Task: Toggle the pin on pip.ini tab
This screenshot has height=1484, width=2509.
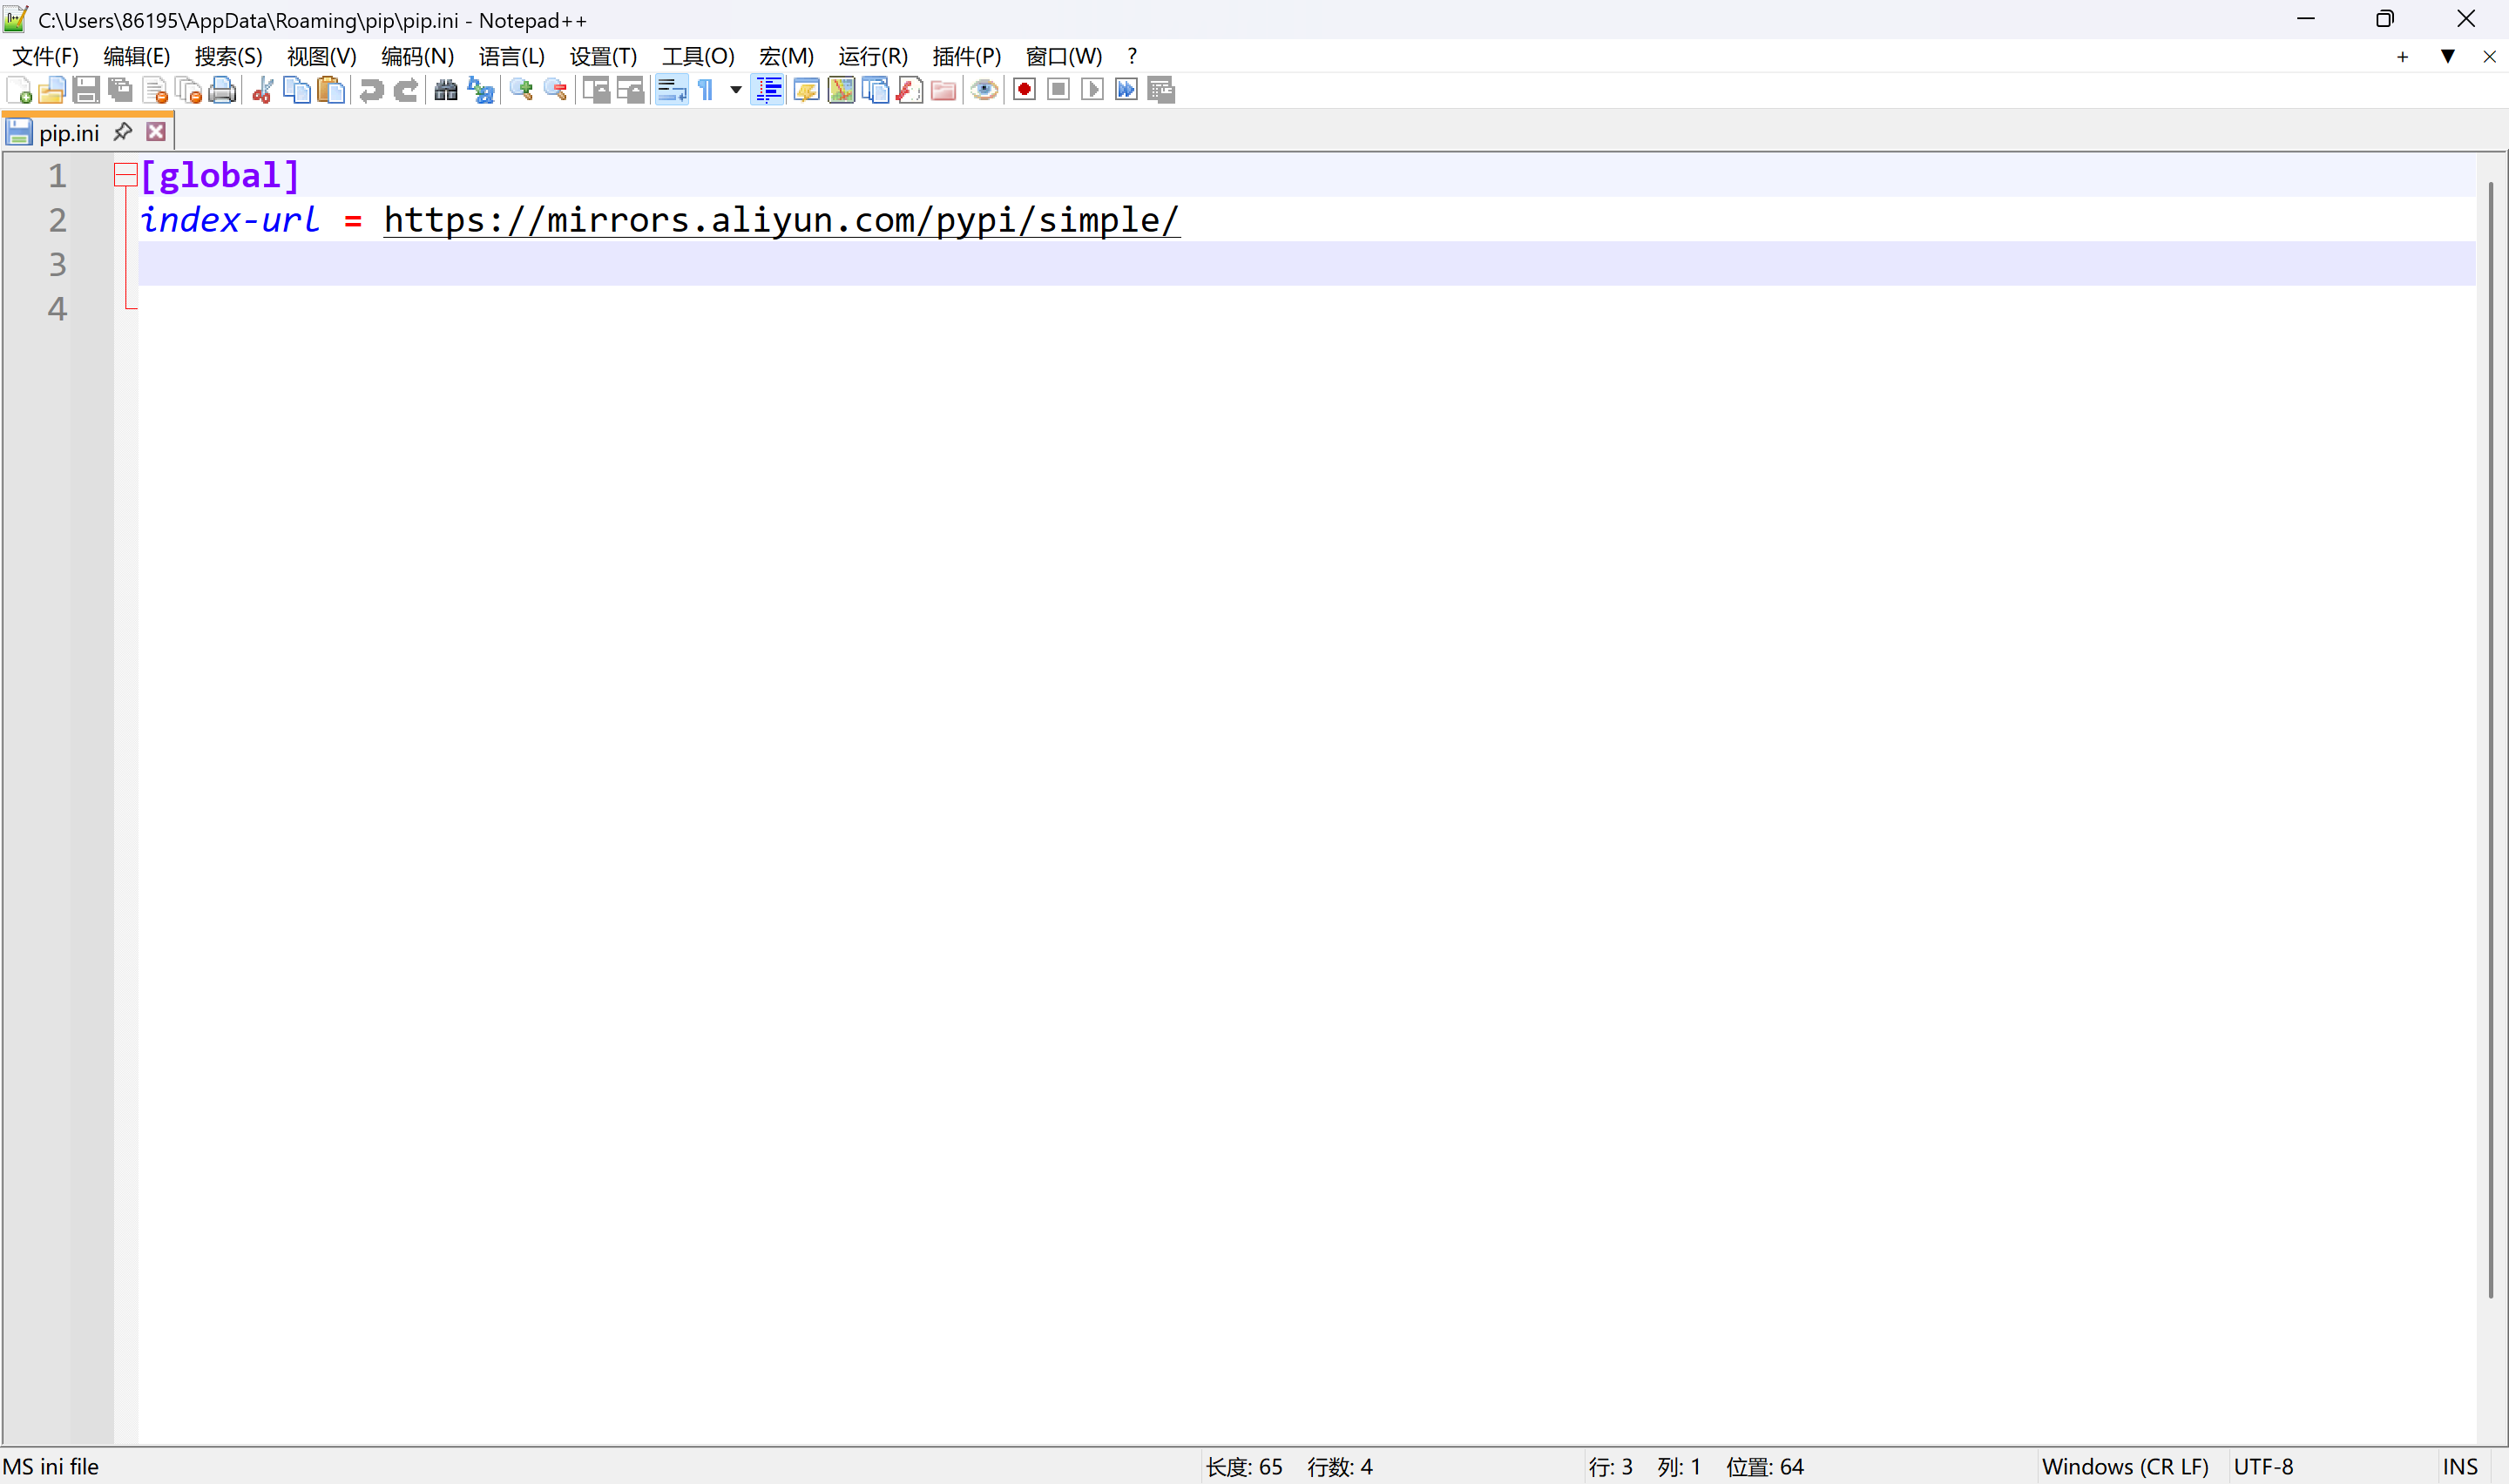Action: [x=123, y=132]
